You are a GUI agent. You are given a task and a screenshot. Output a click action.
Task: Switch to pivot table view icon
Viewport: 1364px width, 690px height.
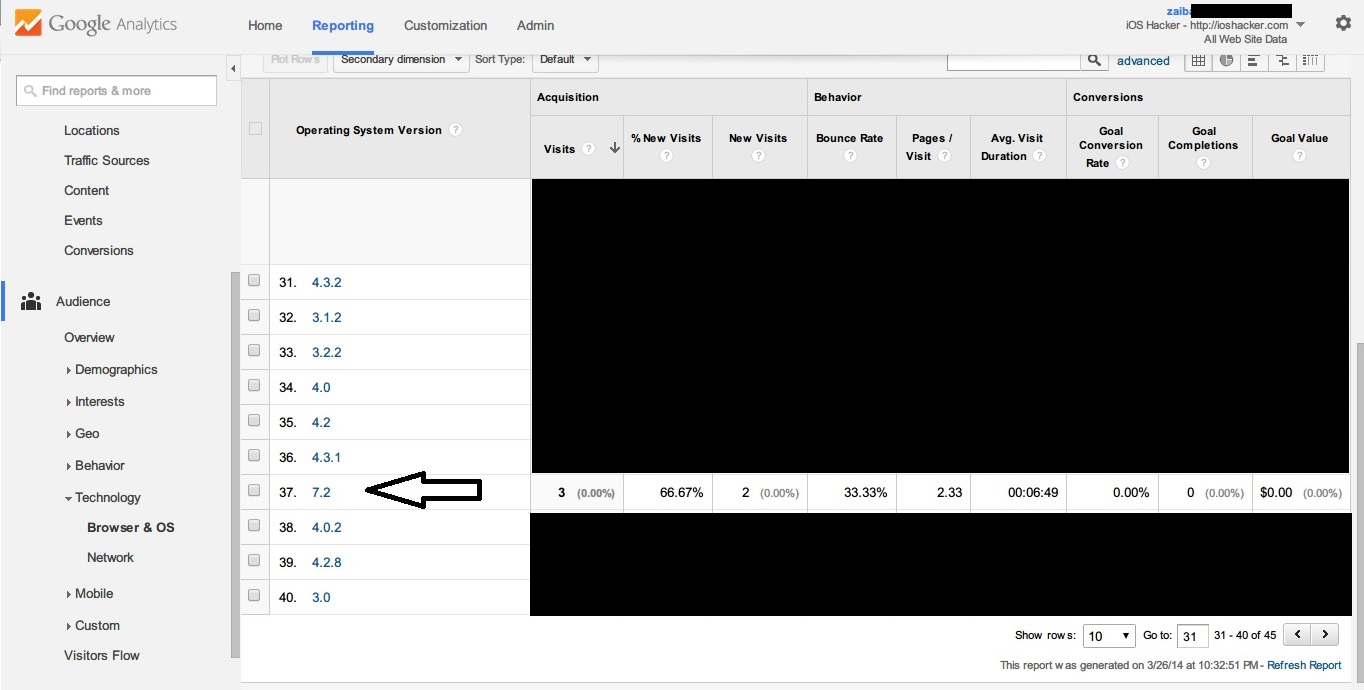coord(1311,60)
